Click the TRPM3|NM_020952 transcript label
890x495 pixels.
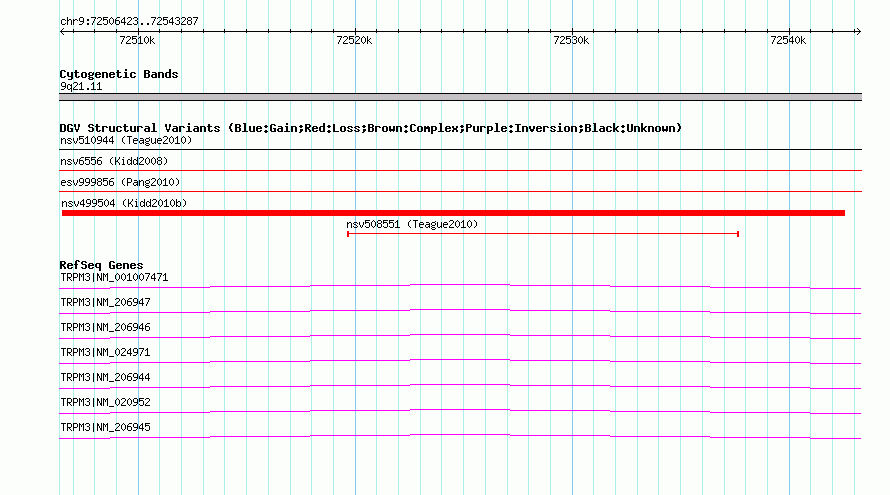coord(106,402)
